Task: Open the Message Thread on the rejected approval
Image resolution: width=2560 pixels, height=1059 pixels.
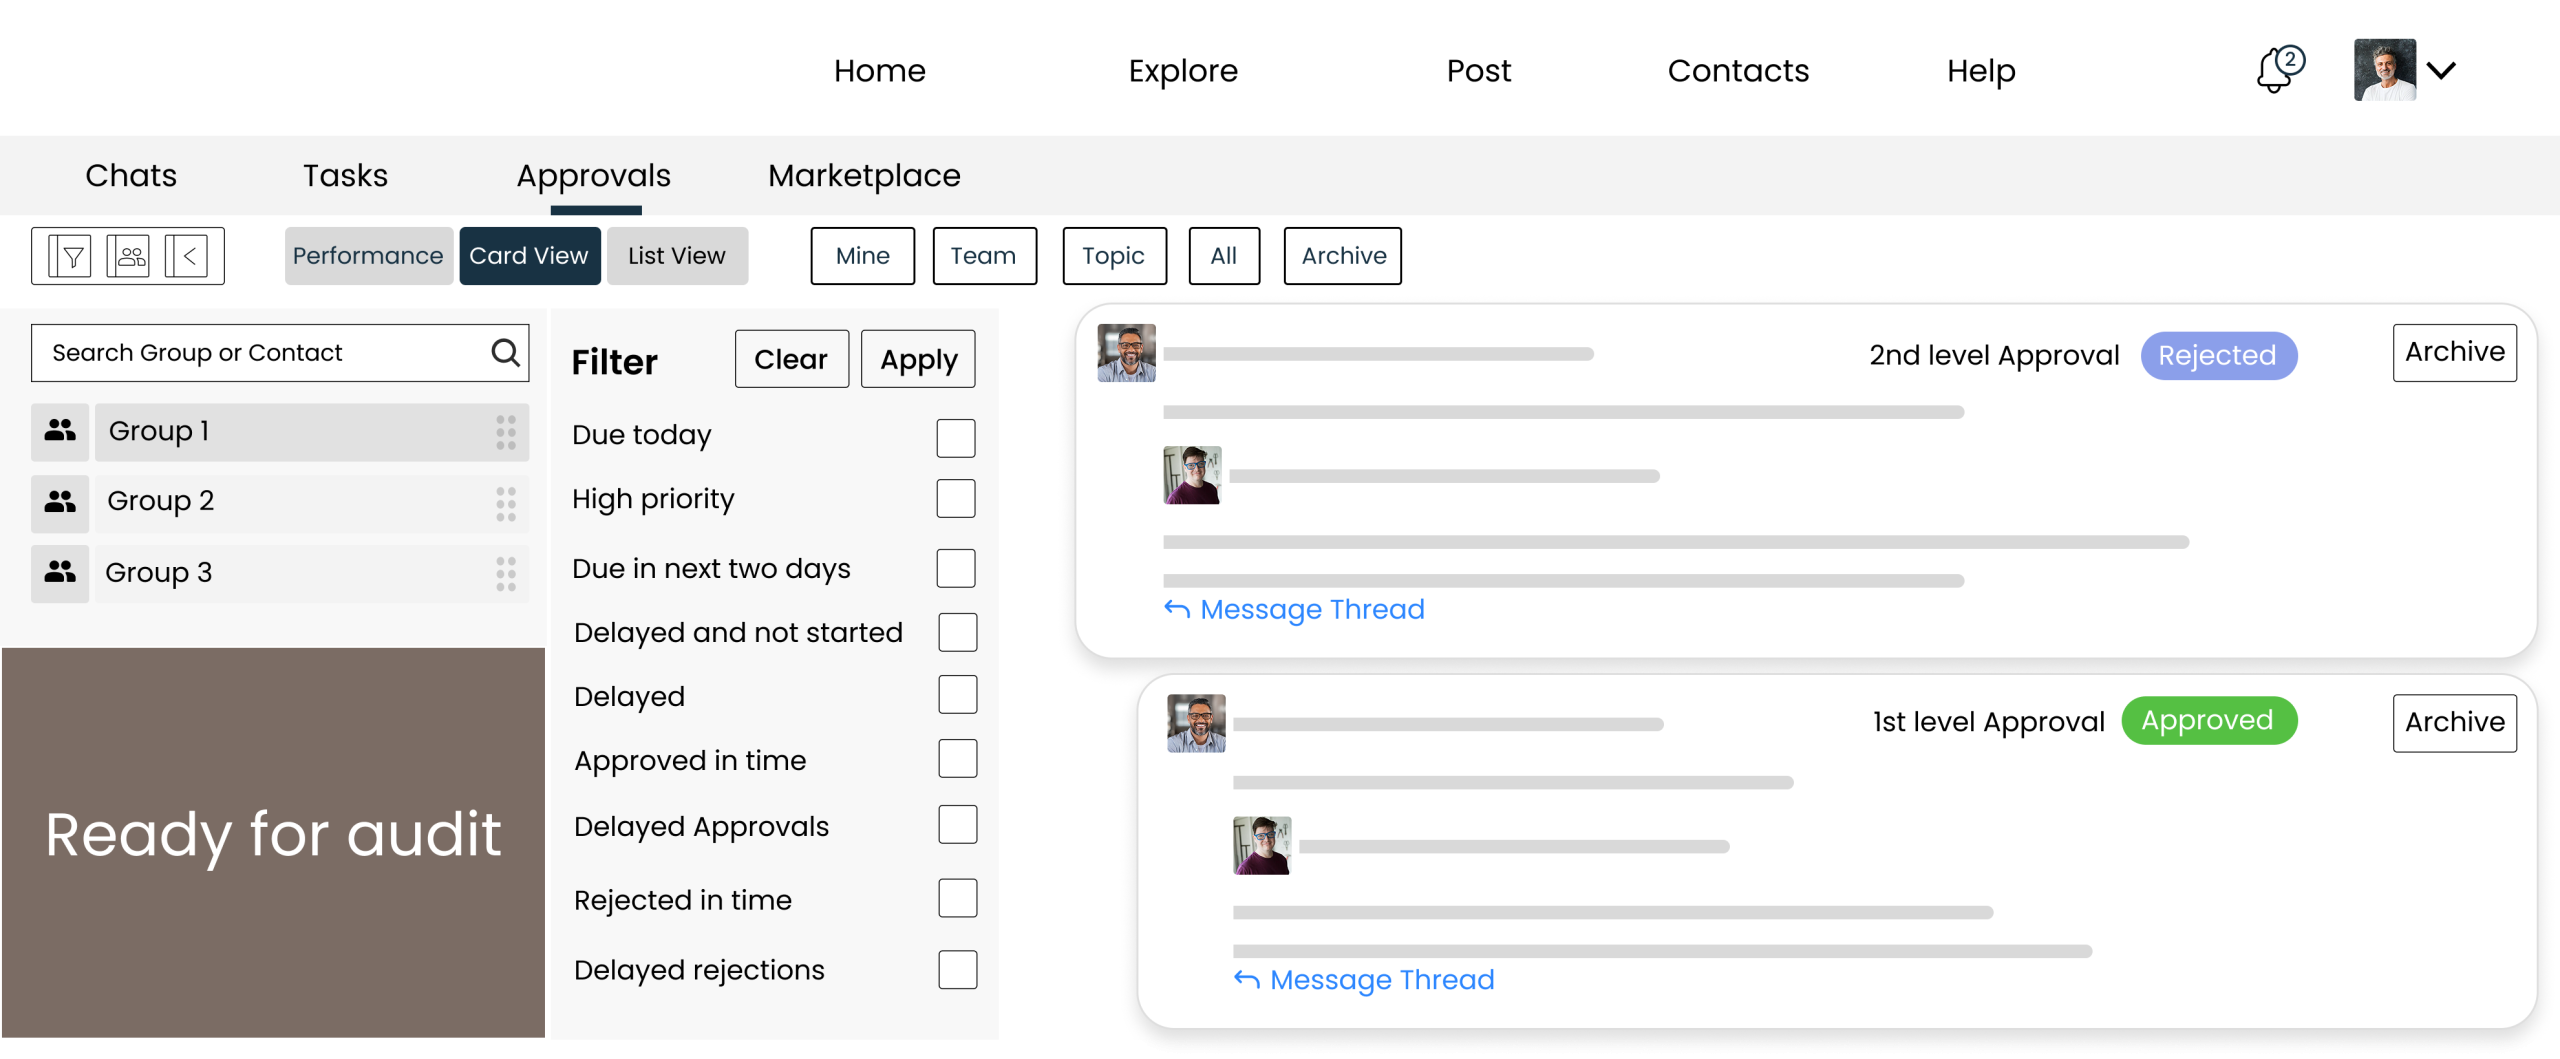Action: click(1294, 609)
